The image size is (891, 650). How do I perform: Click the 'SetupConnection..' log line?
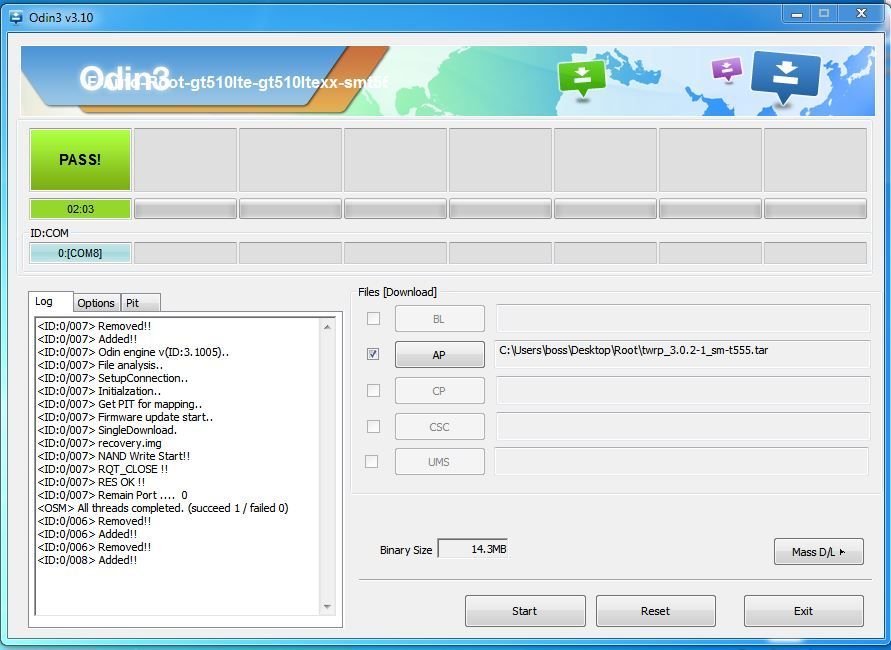113,378
